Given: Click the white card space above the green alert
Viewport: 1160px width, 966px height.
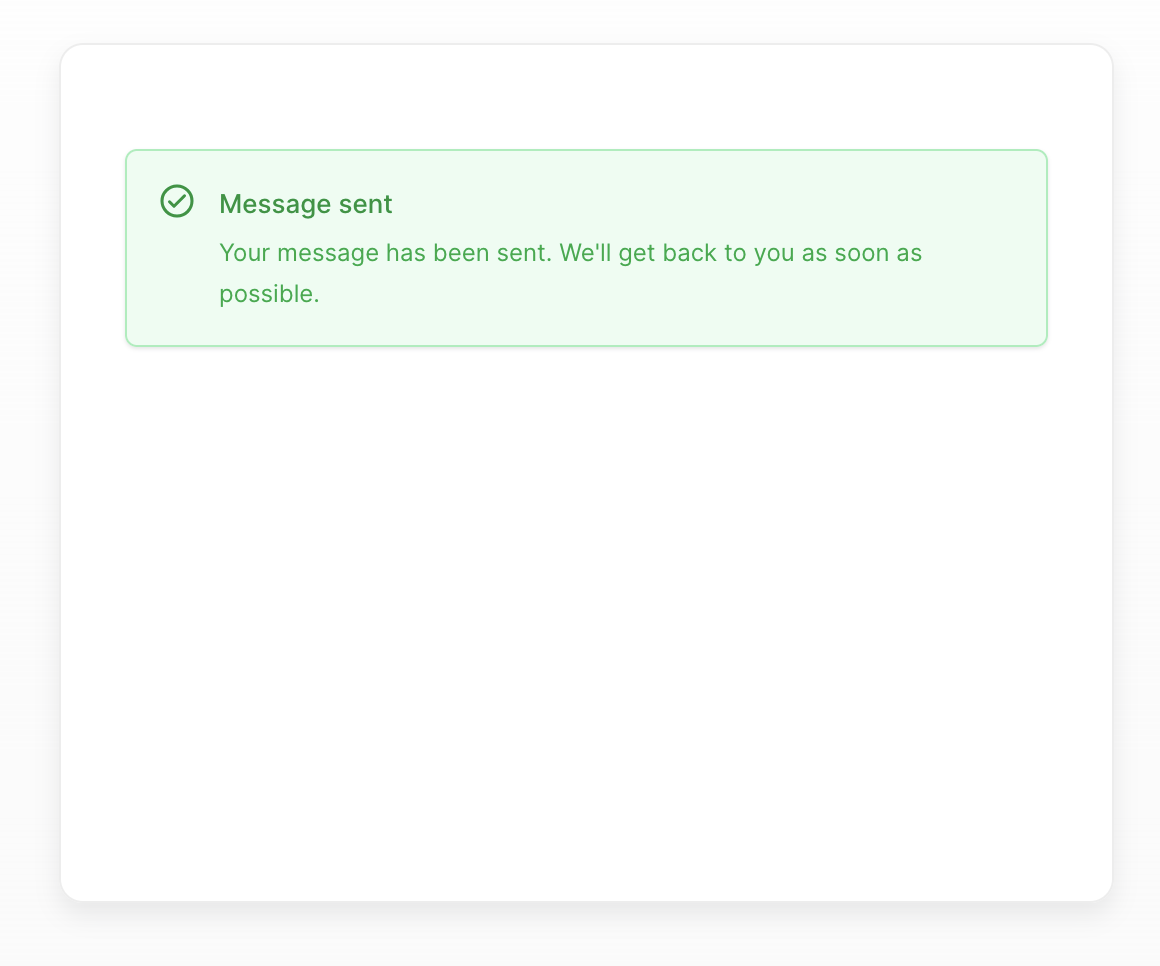Looking at the screenshot, I should point(586,96).
